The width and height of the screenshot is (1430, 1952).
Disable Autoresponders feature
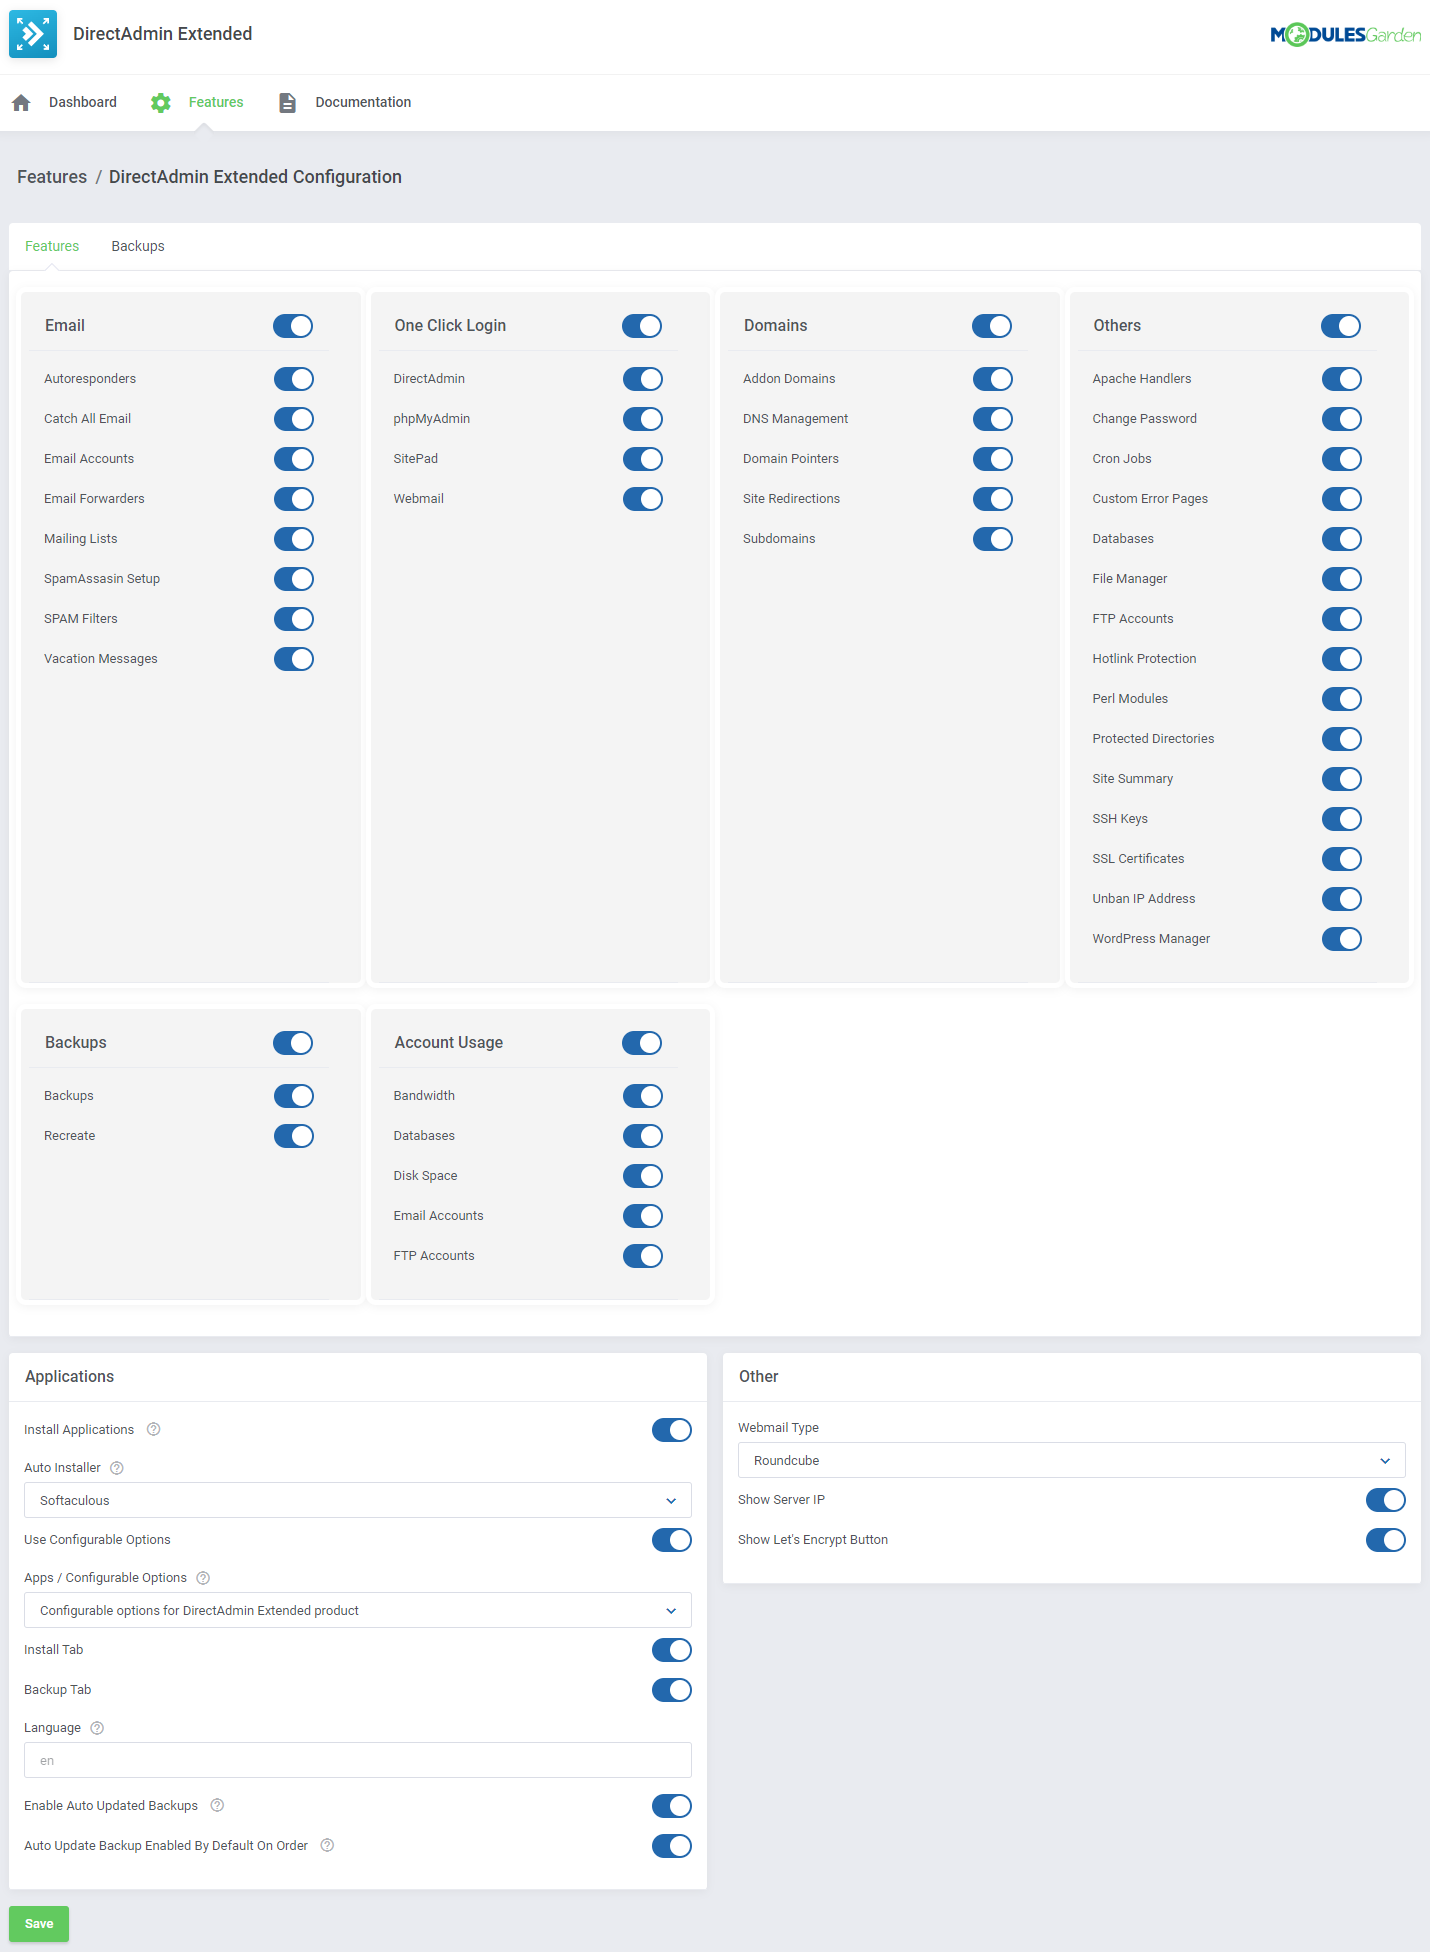click(294, 379)
